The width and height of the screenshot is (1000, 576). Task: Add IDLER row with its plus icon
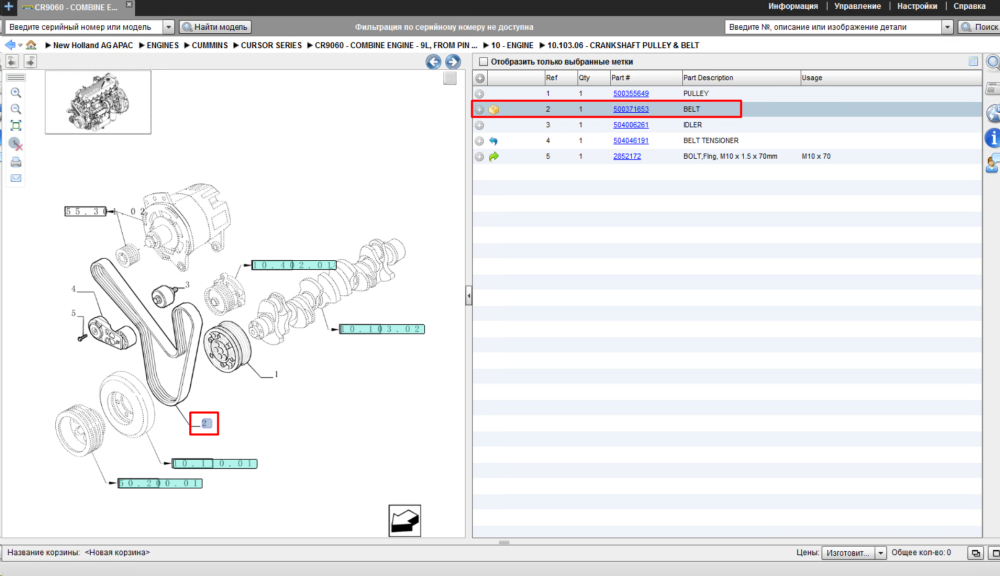pyautogui.click(x=480, y=125)
